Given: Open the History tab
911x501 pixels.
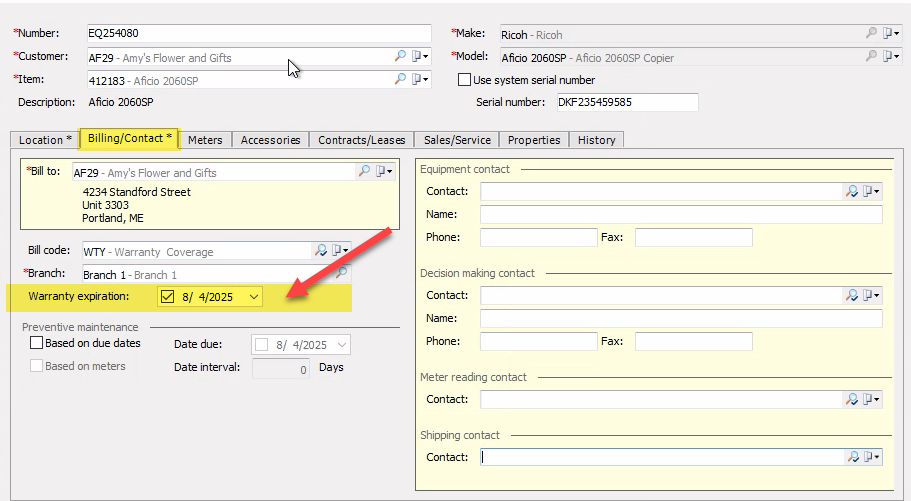Looking at the screenshot, I should [596, 140].
